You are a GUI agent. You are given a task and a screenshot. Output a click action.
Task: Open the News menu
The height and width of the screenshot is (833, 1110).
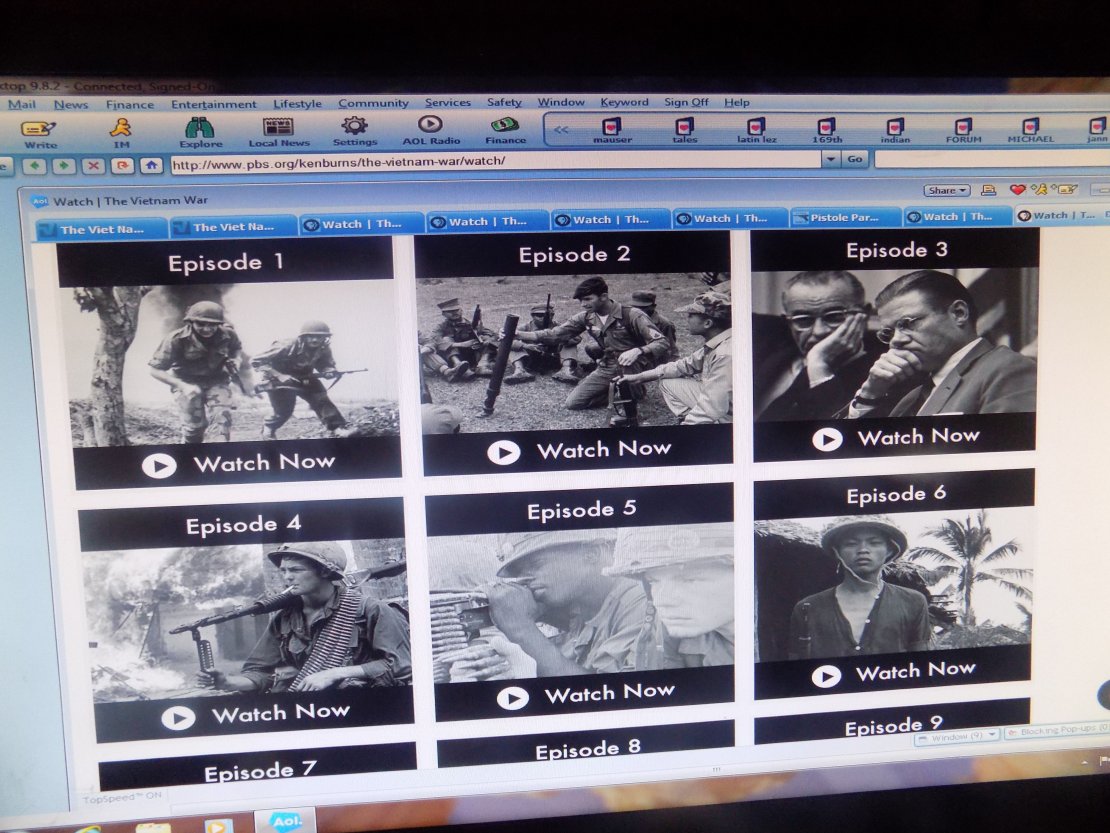pyautogui.click(x=71, y=105)
